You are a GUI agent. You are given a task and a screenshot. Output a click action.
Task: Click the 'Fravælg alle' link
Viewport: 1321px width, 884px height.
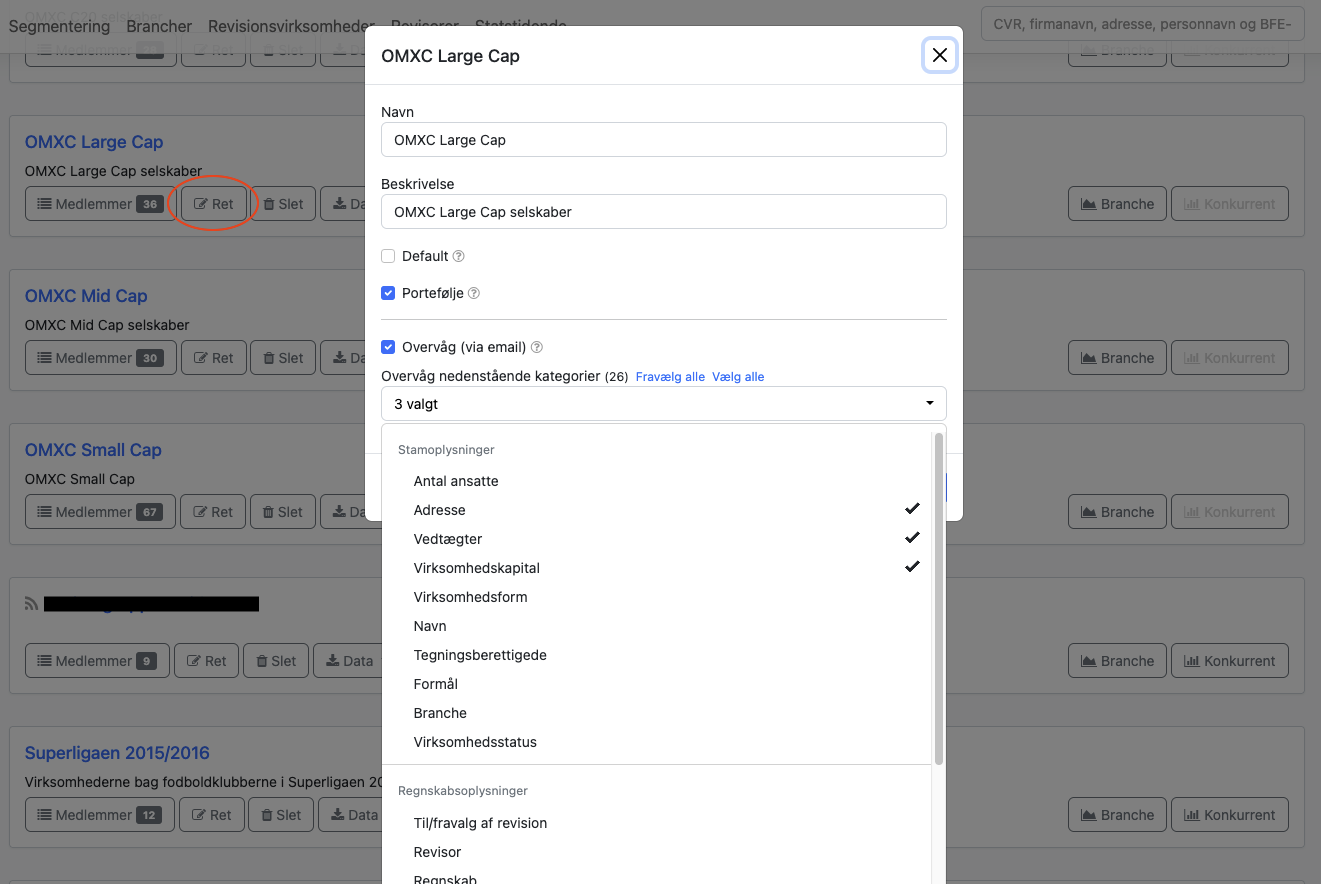coord(670,377)
